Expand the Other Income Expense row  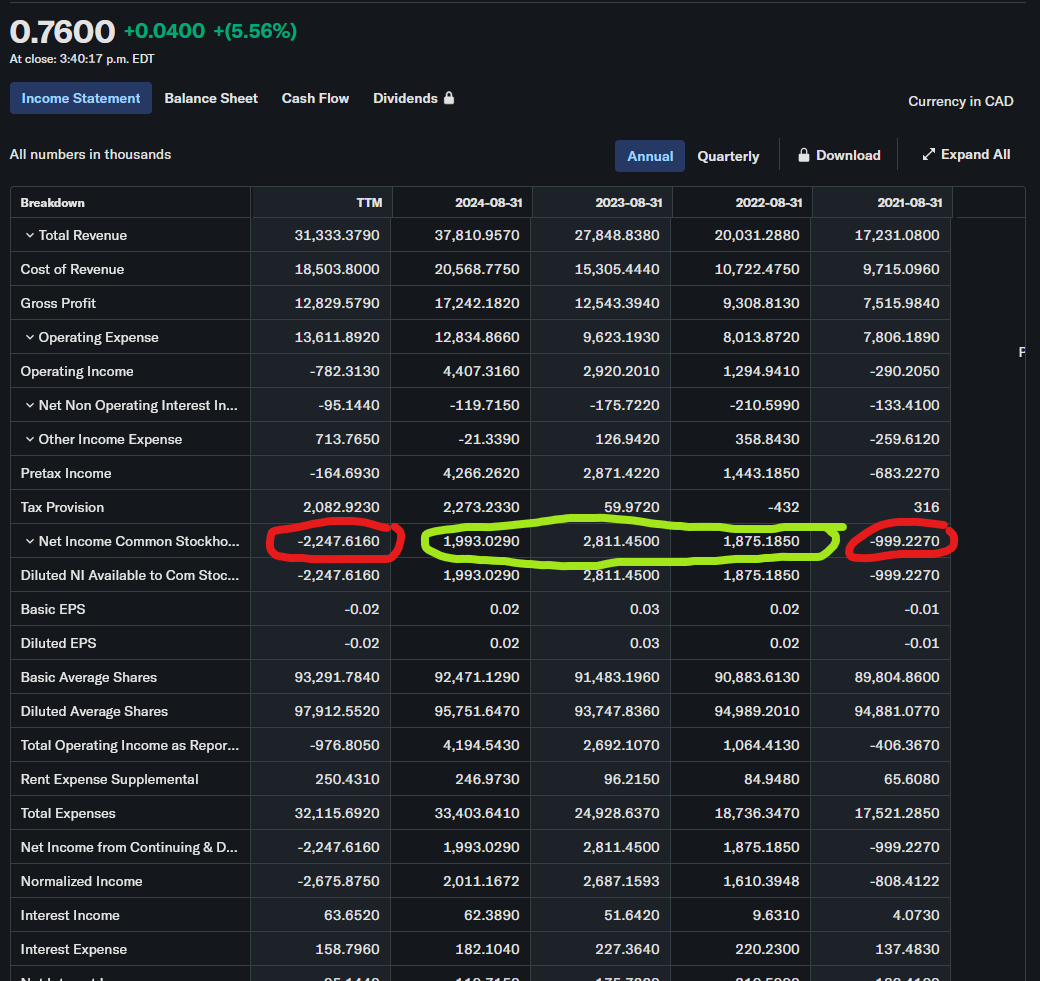click(x=29, y=439)
